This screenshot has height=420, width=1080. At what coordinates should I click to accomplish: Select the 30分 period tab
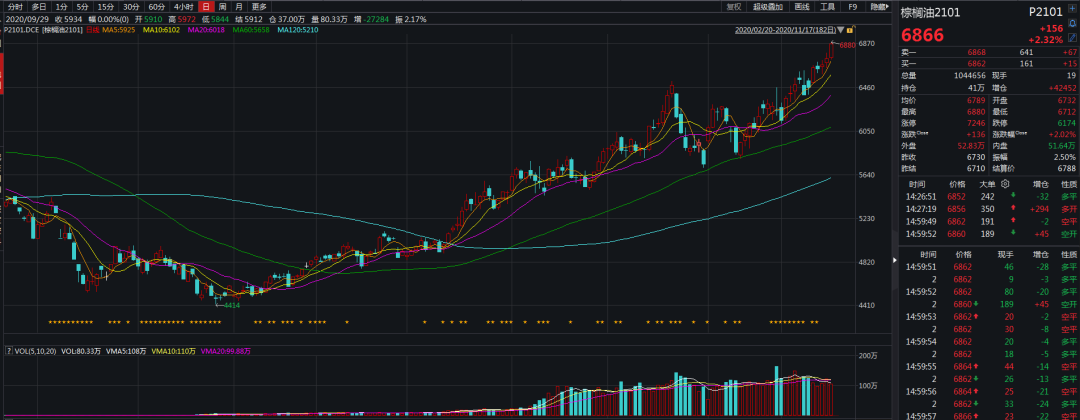pyautogui.click(x=132, y=7)
